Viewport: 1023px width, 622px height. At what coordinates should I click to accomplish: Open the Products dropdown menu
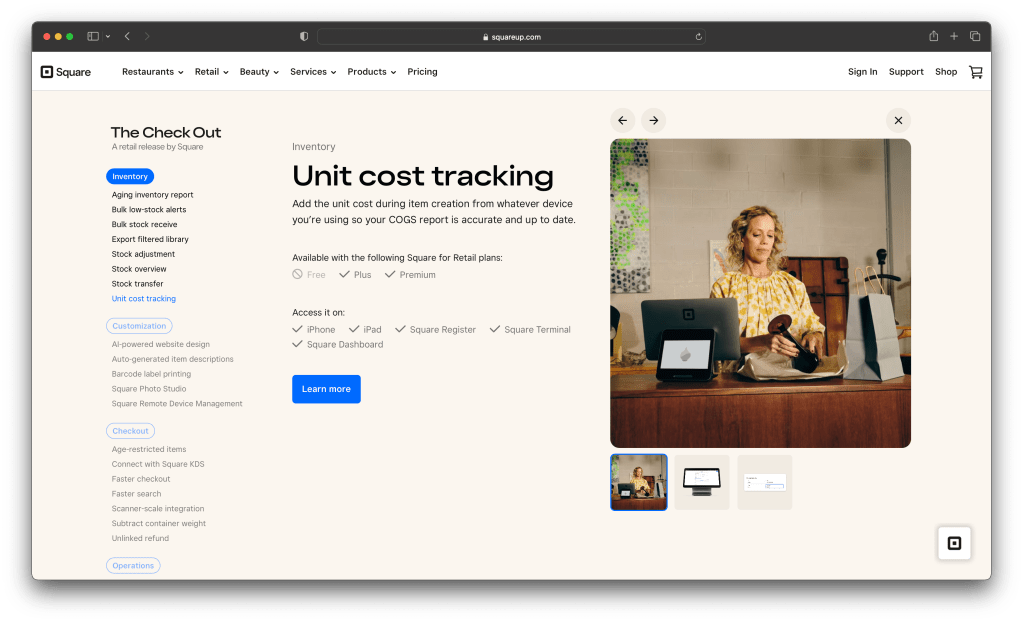371,72
